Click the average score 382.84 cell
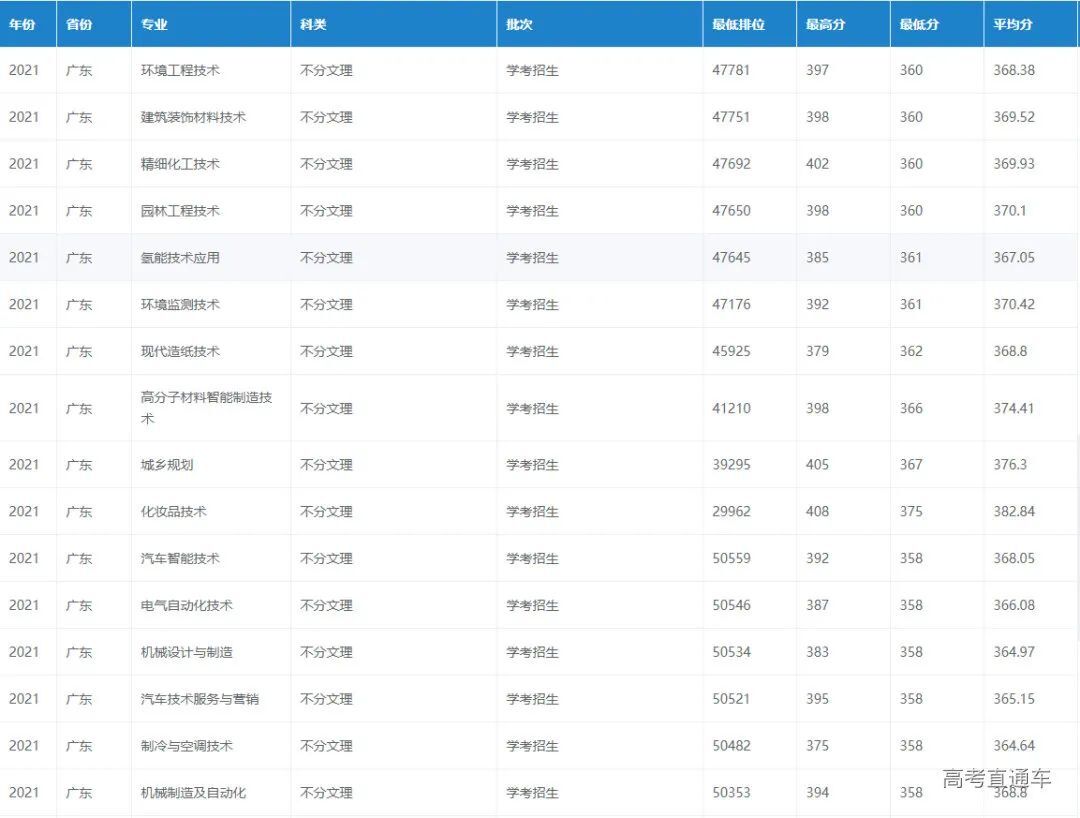Viewport: 1080px width, 818px height. coord(1014,511)
